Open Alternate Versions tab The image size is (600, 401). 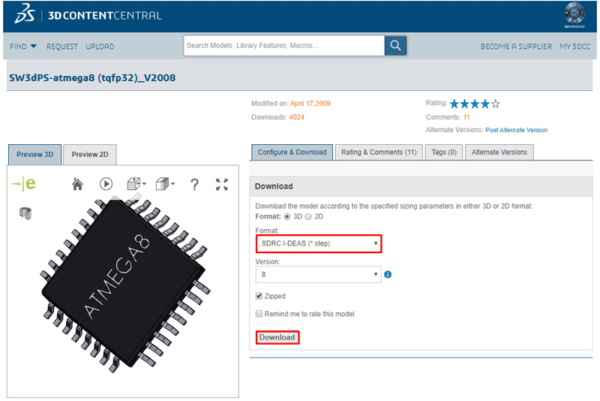(499, 152)
